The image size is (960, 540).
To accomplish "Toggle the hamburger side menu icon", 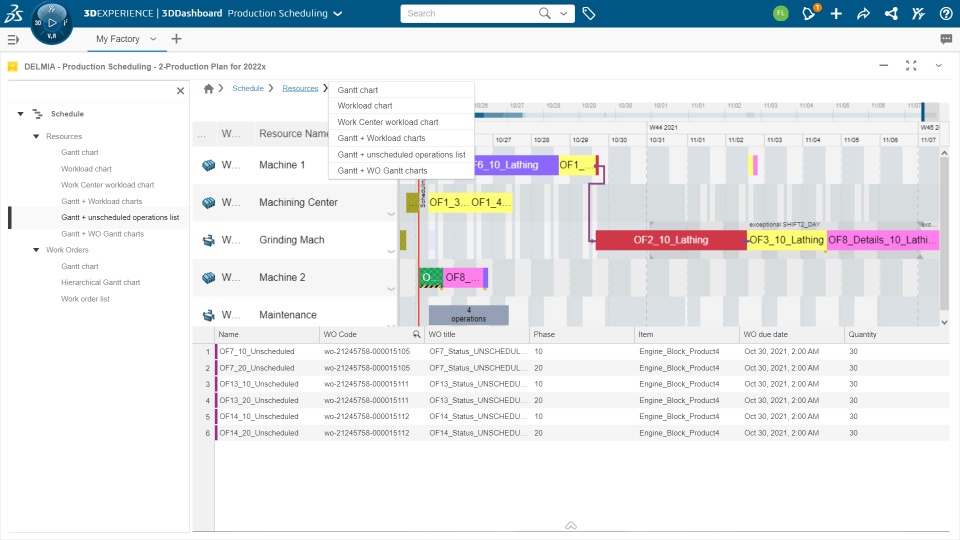I will [x=13, y=40].
